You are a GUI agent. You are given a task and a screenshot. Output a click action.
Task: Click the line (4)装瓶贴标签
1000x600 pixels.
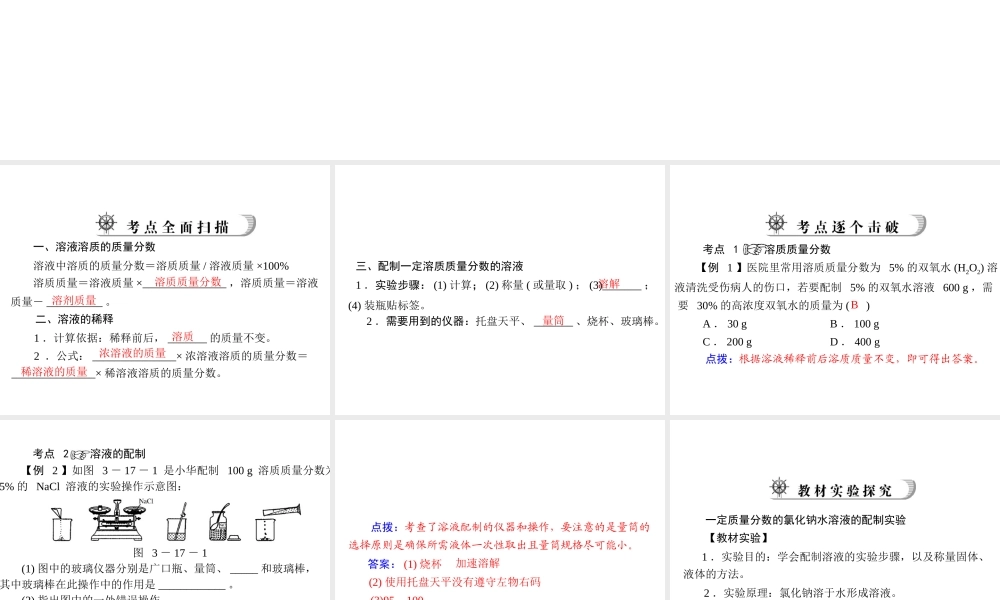pos(387,305)
